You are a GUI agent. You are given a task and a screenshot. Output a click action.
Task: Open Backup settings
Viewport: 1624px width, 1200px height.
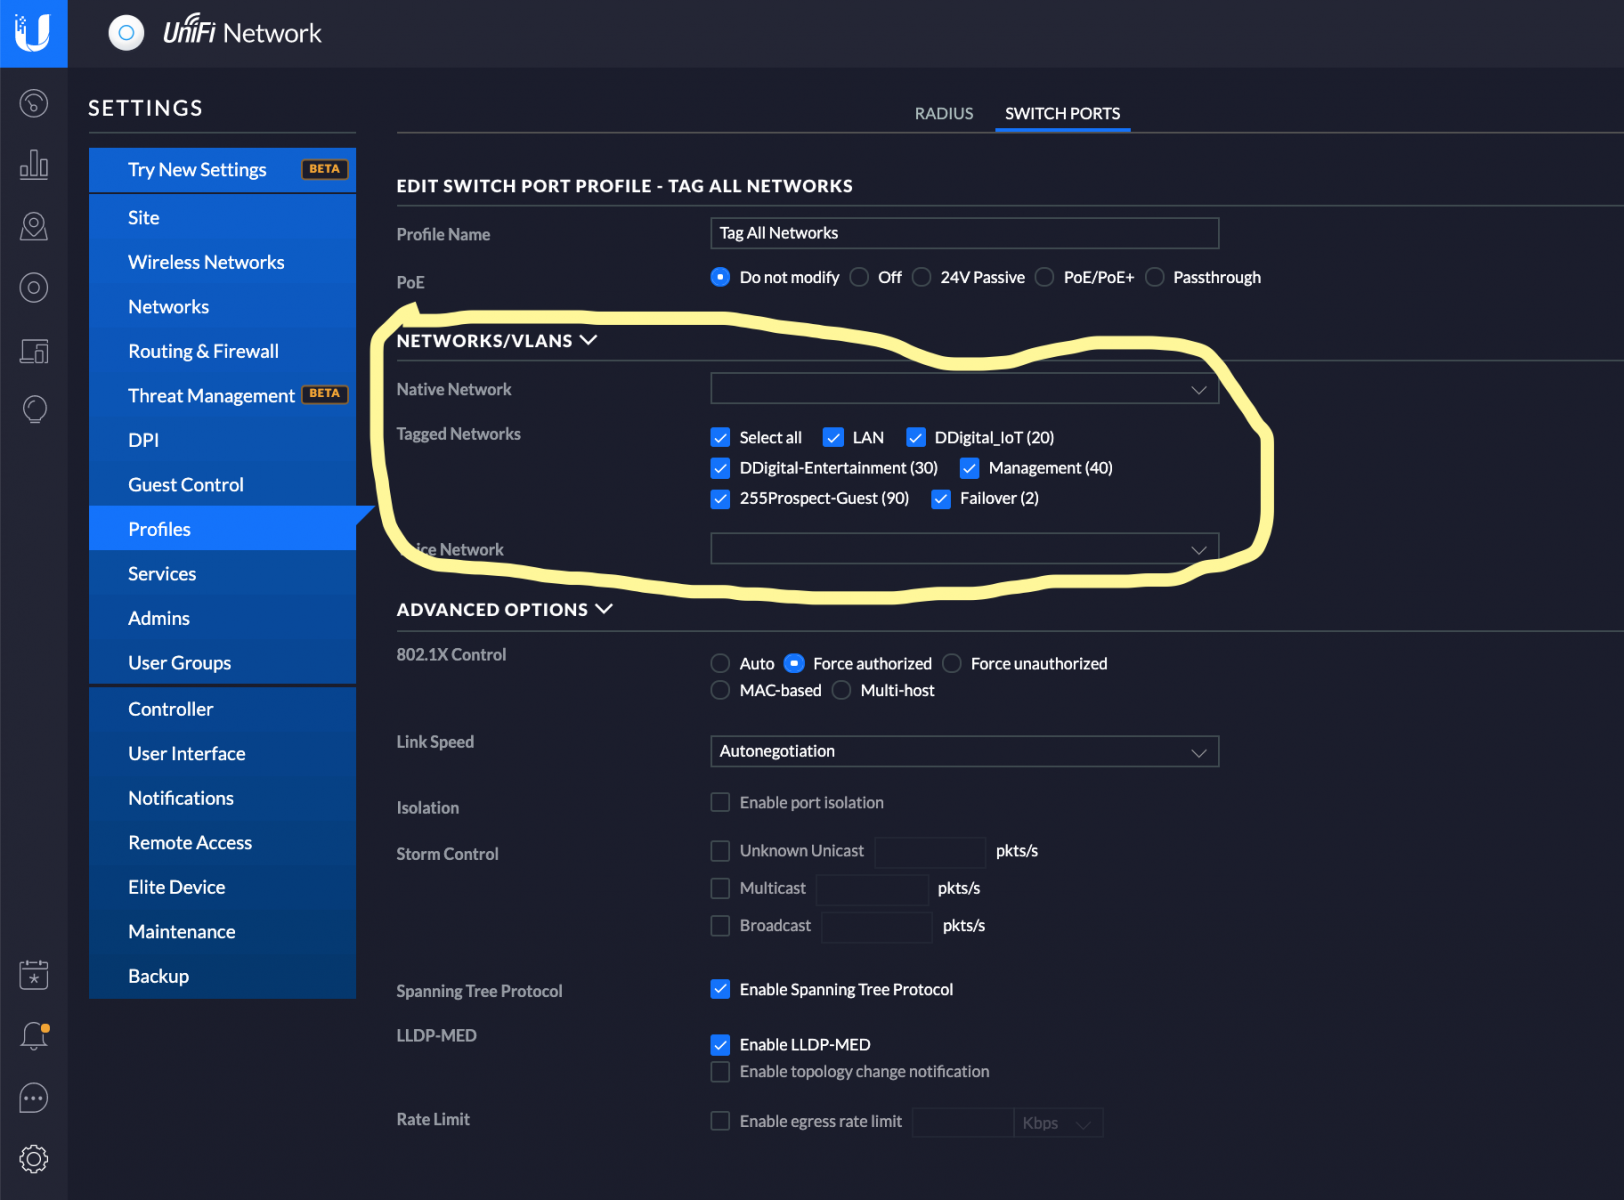[222, 976]
